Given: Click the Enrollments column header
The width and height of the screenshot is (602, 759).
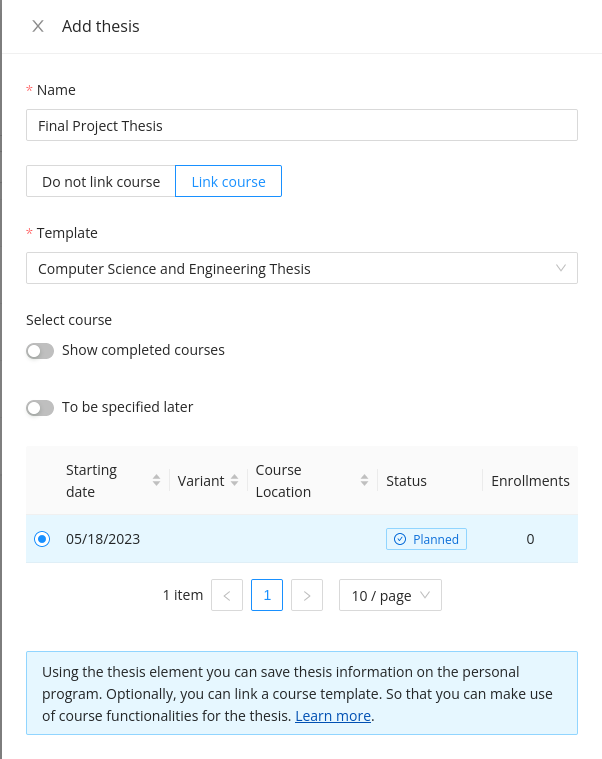Looking at the screenshot, I should click(530, 481).
